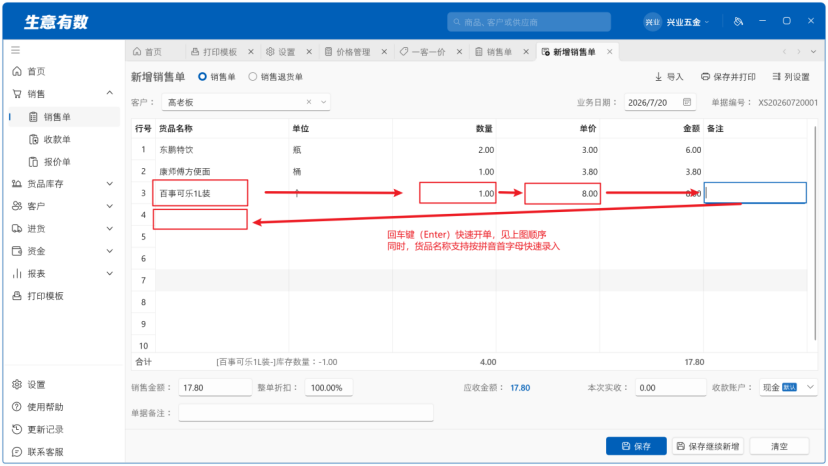Select the 康师傅方便面 row name cell
Screen dimensions: 828x466
coord(222,172)
